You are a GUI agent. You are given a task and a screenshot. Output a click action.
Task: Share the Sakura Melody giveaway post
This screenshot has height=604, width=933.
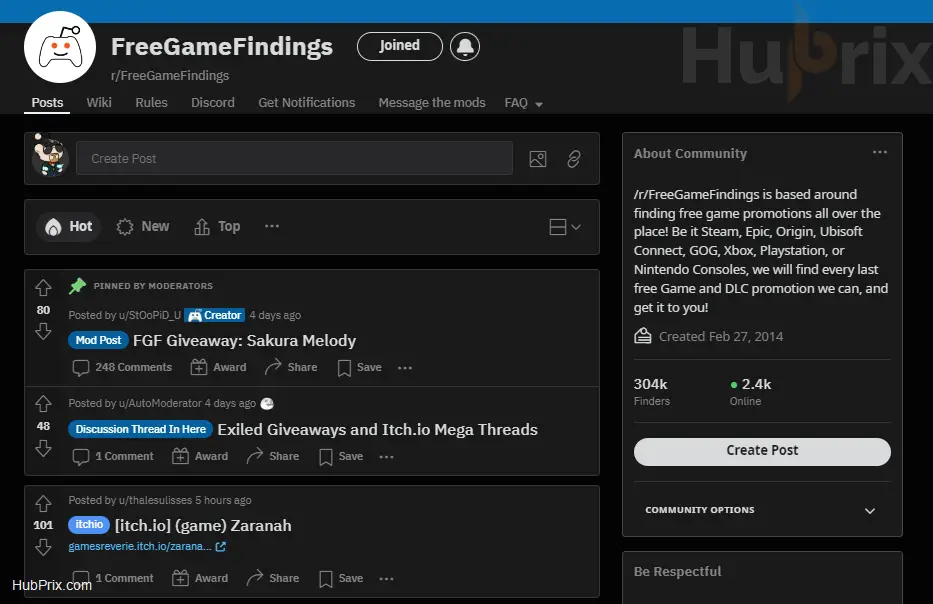pyautogui.click(x=291, y=367)
